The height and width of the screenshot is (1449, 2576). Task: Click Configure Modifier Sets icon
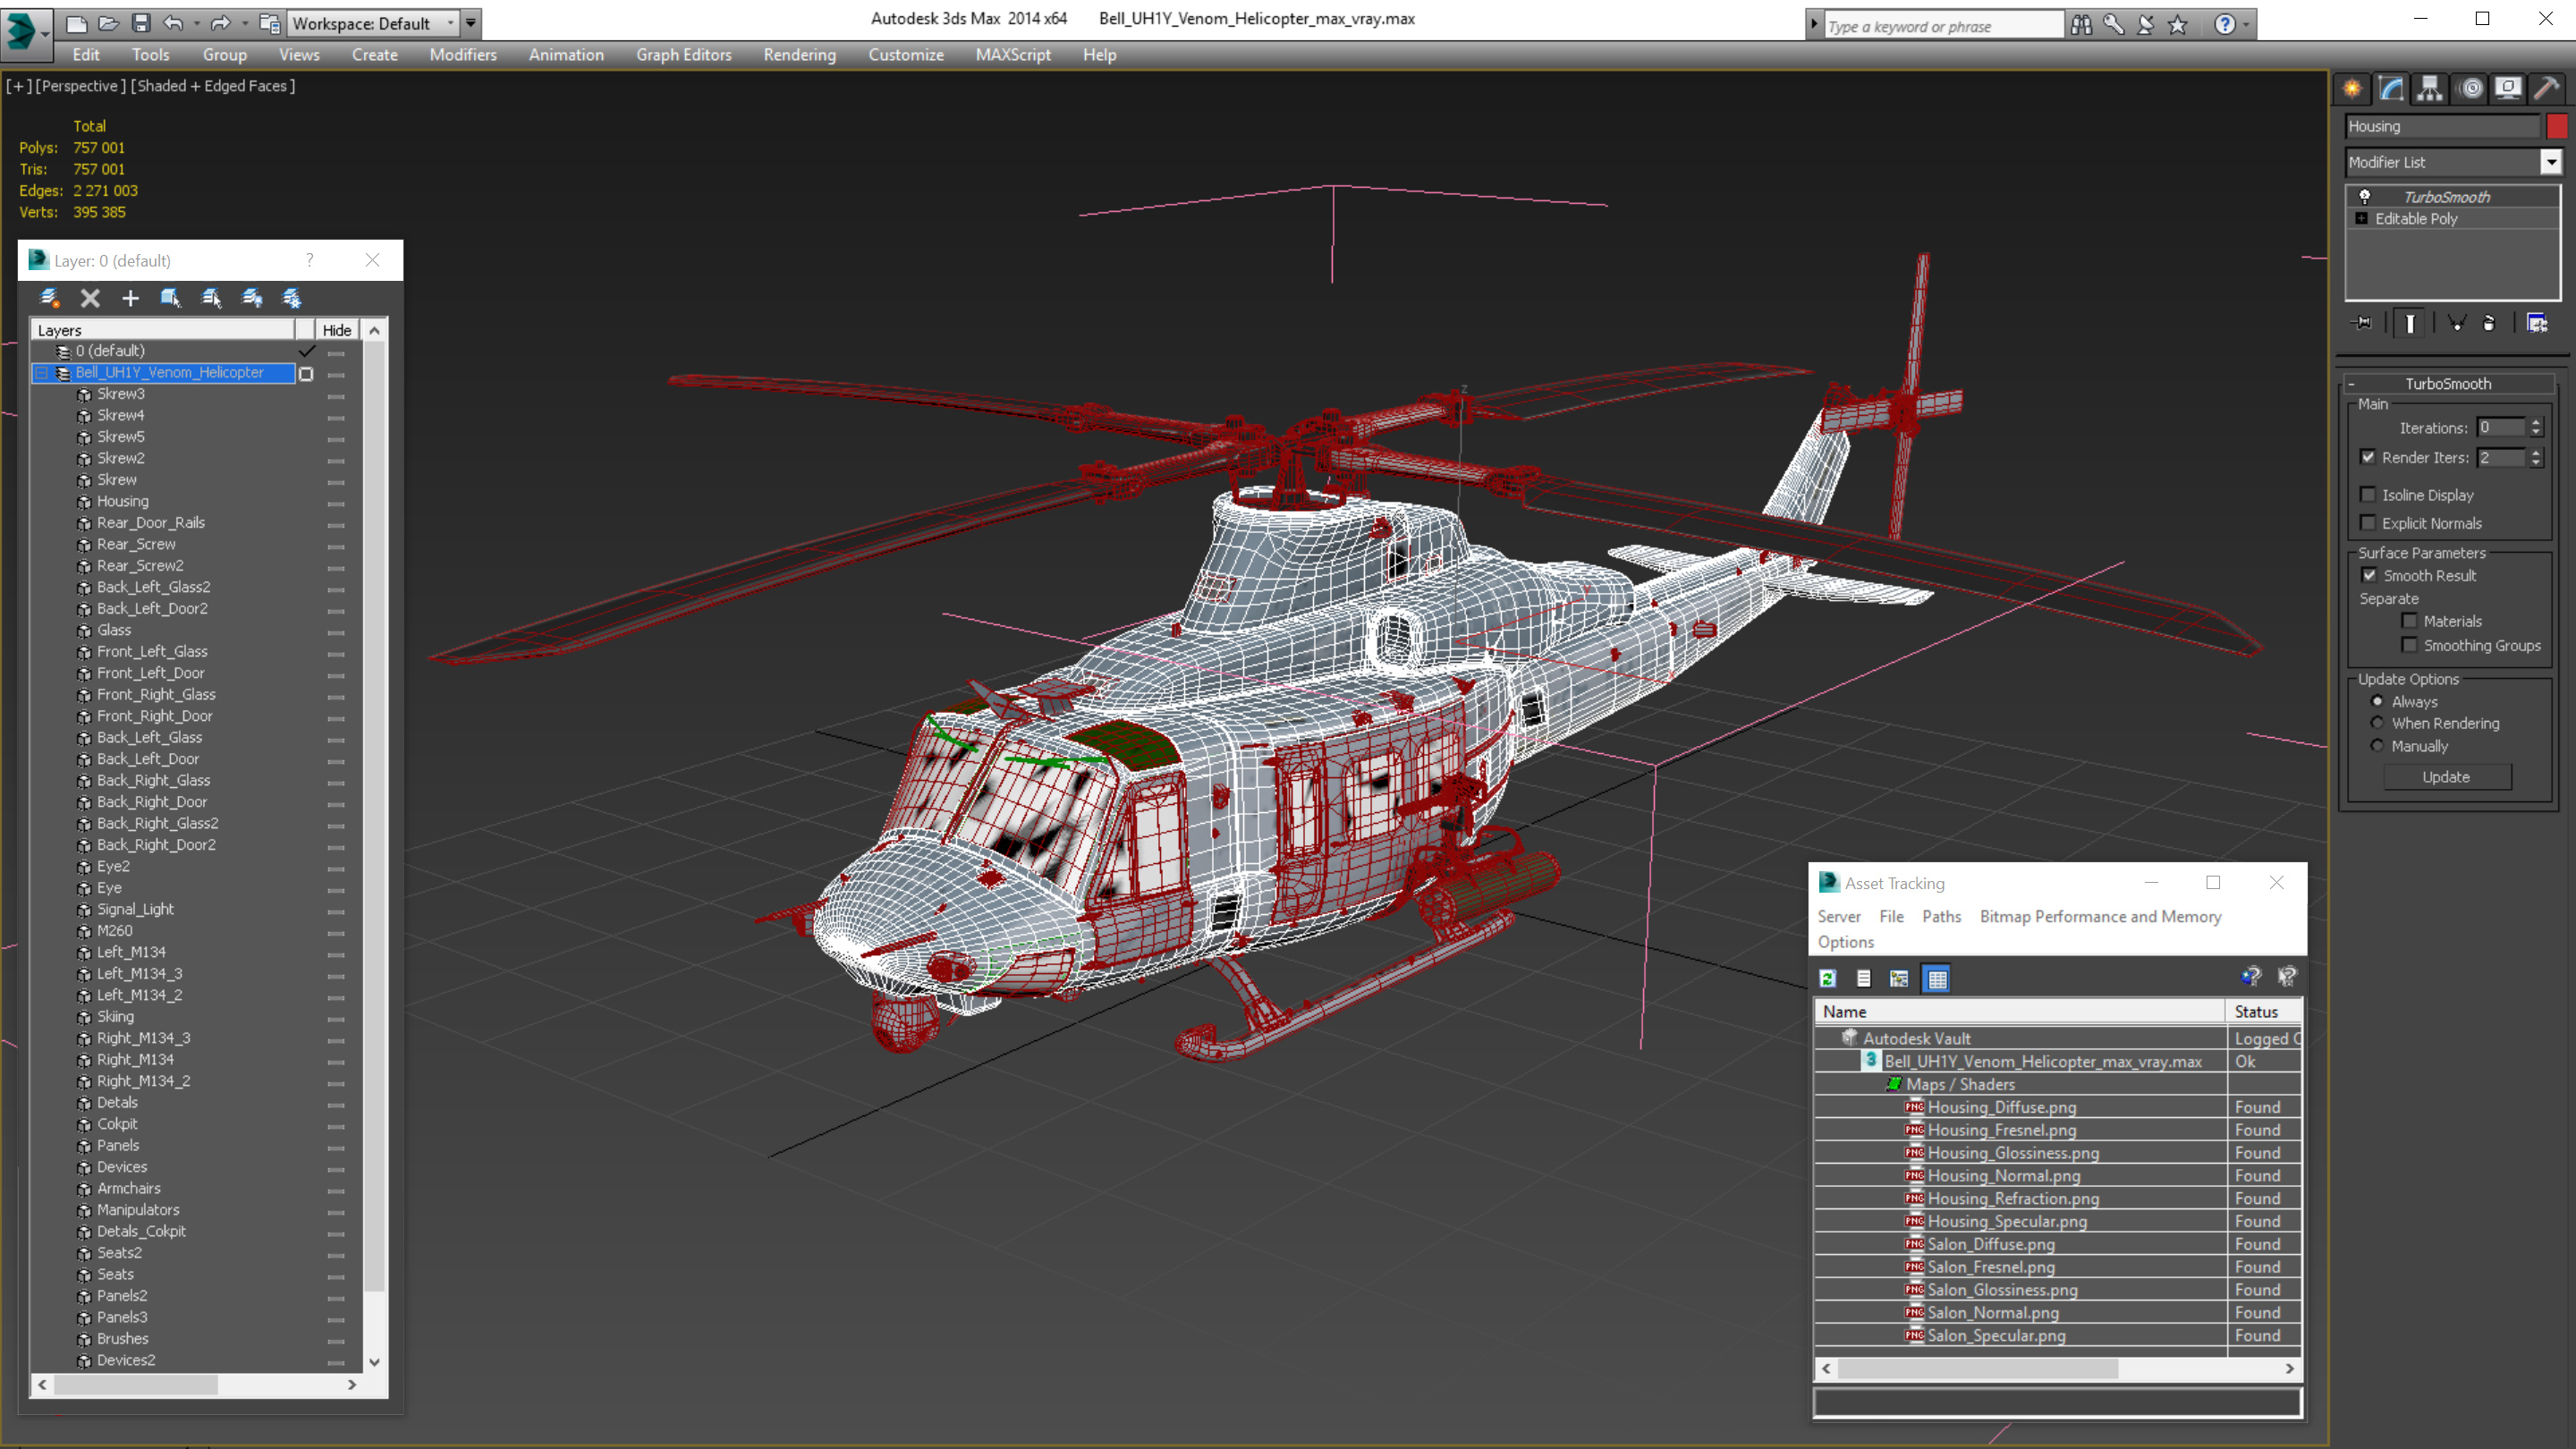pyautogui.click(x=2537, y=323)
